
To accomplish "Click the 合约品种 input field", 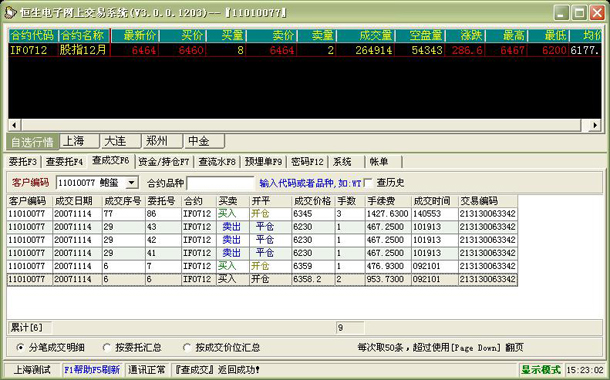I will point(221,183).
